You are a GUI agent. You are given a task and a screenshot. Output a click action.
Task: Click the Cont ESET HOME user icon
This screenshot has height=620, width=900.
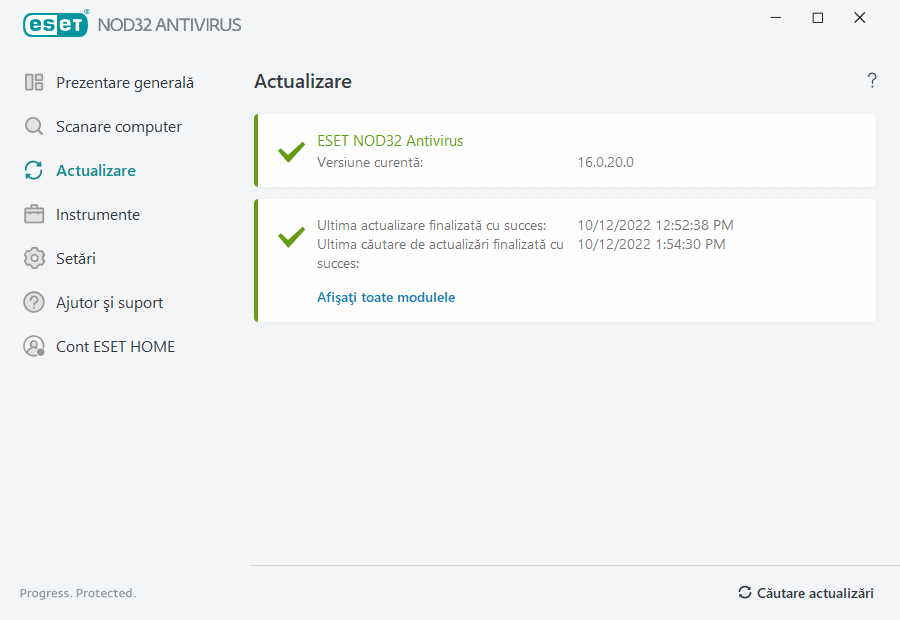click(x=34, y=347)
